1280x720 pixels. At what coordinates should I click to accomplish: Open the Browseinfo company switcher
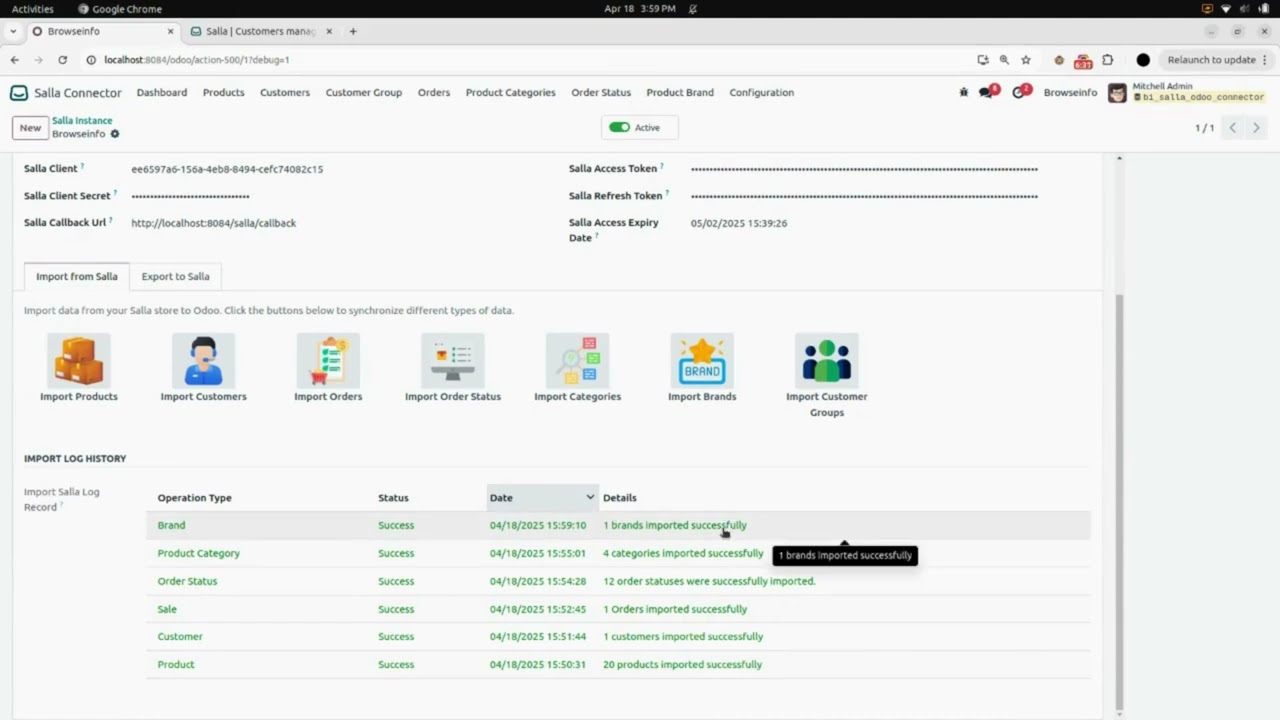click(1070, 93)
